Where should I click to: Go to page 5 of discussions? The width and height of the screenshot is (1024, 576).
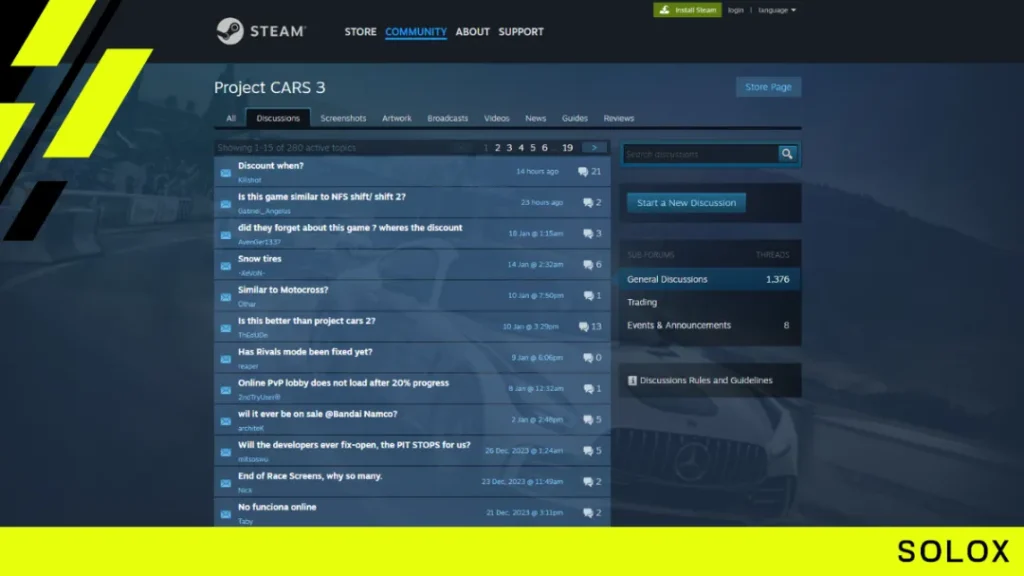coord(532,148)
